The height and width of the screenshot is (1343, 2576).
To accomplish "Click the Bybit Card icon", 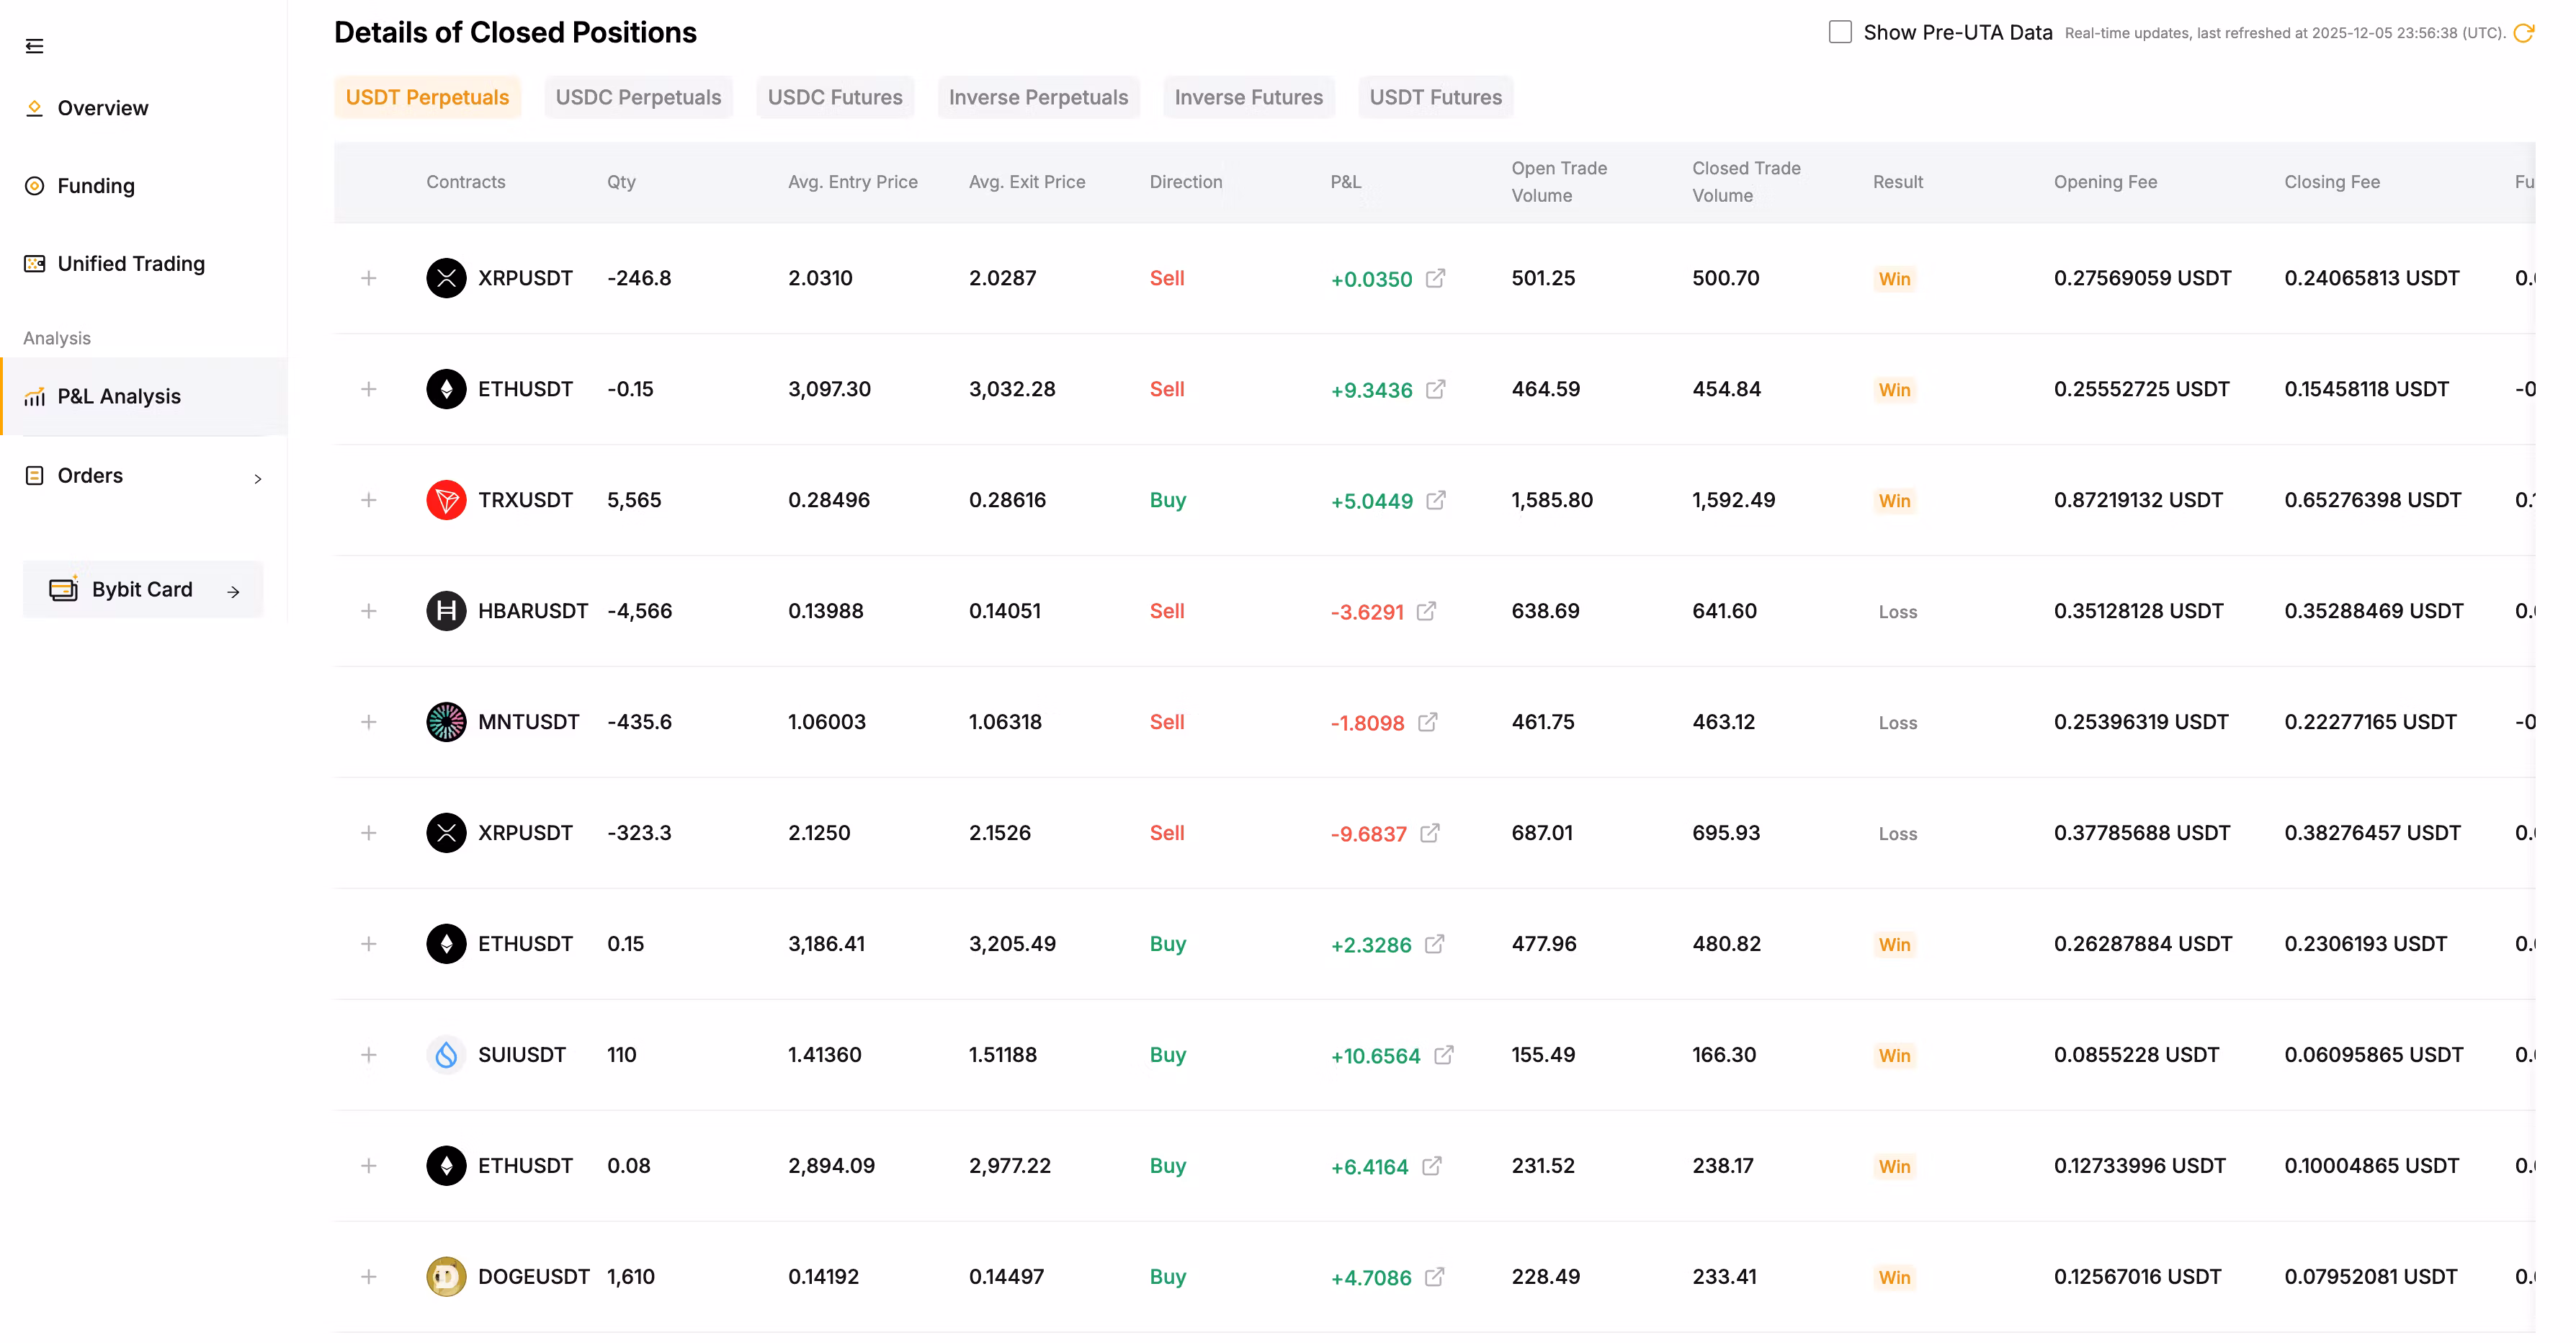I will (63, 590).
